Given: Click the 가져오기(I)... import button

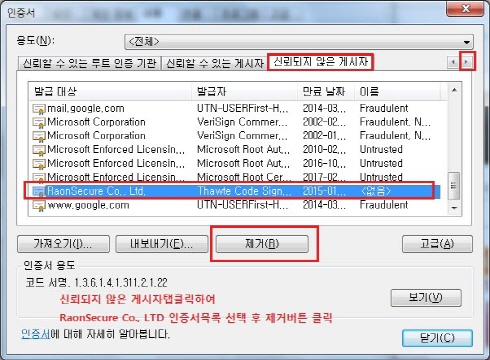Looking at the screenshot, I should point(63,244).
